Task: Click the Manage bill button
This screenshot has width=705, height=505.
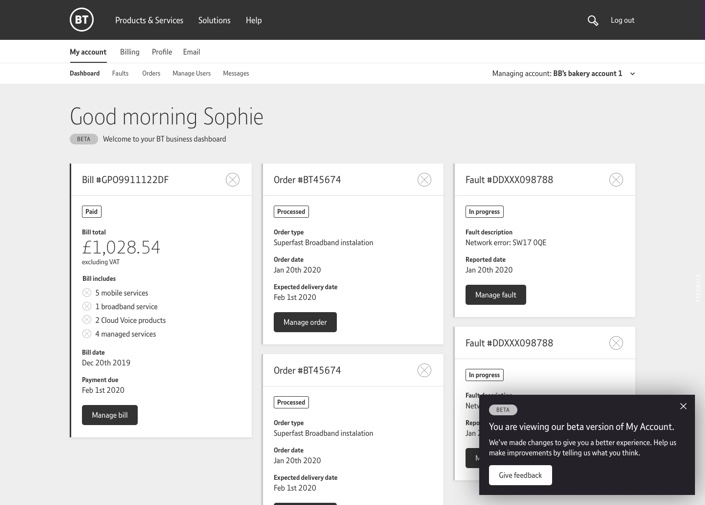Action: tap(110, 415)
